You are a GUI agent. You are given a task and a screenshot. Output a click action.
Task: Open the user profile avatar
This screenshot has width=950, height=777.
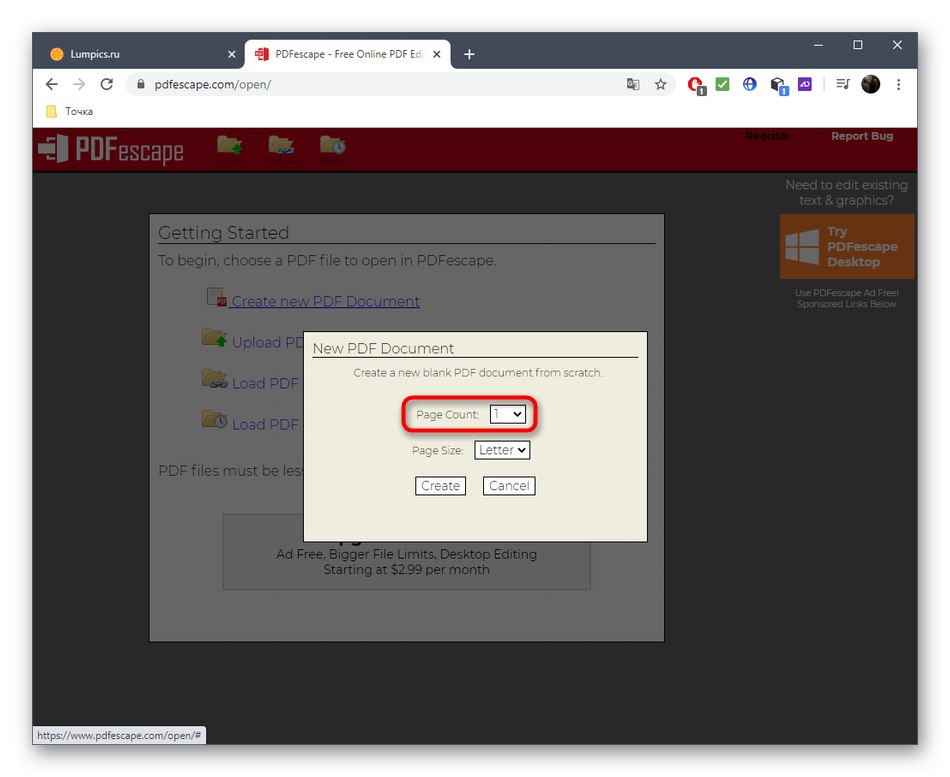pos(871,84)
